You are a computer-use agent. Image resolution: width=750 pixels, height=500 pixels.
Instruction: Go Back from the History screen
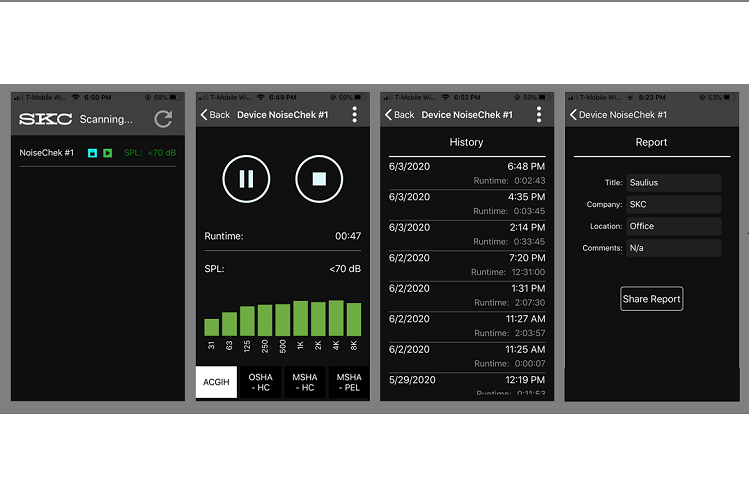point(400,115)
